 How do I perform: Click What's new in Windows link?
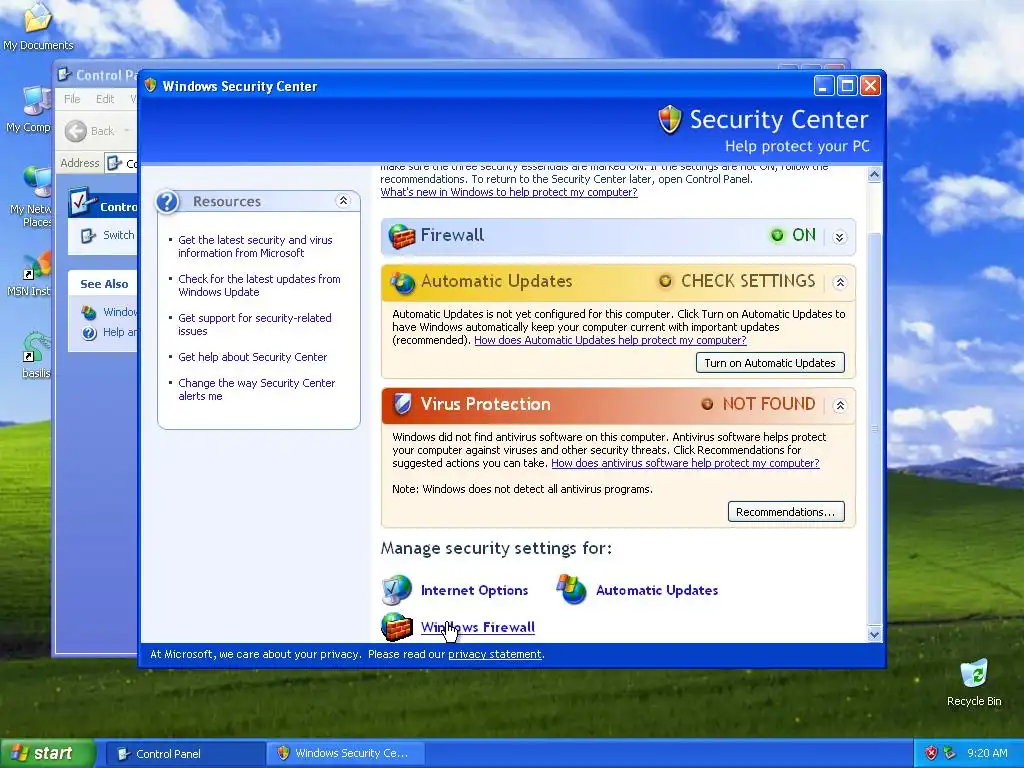tap(509, 192)
